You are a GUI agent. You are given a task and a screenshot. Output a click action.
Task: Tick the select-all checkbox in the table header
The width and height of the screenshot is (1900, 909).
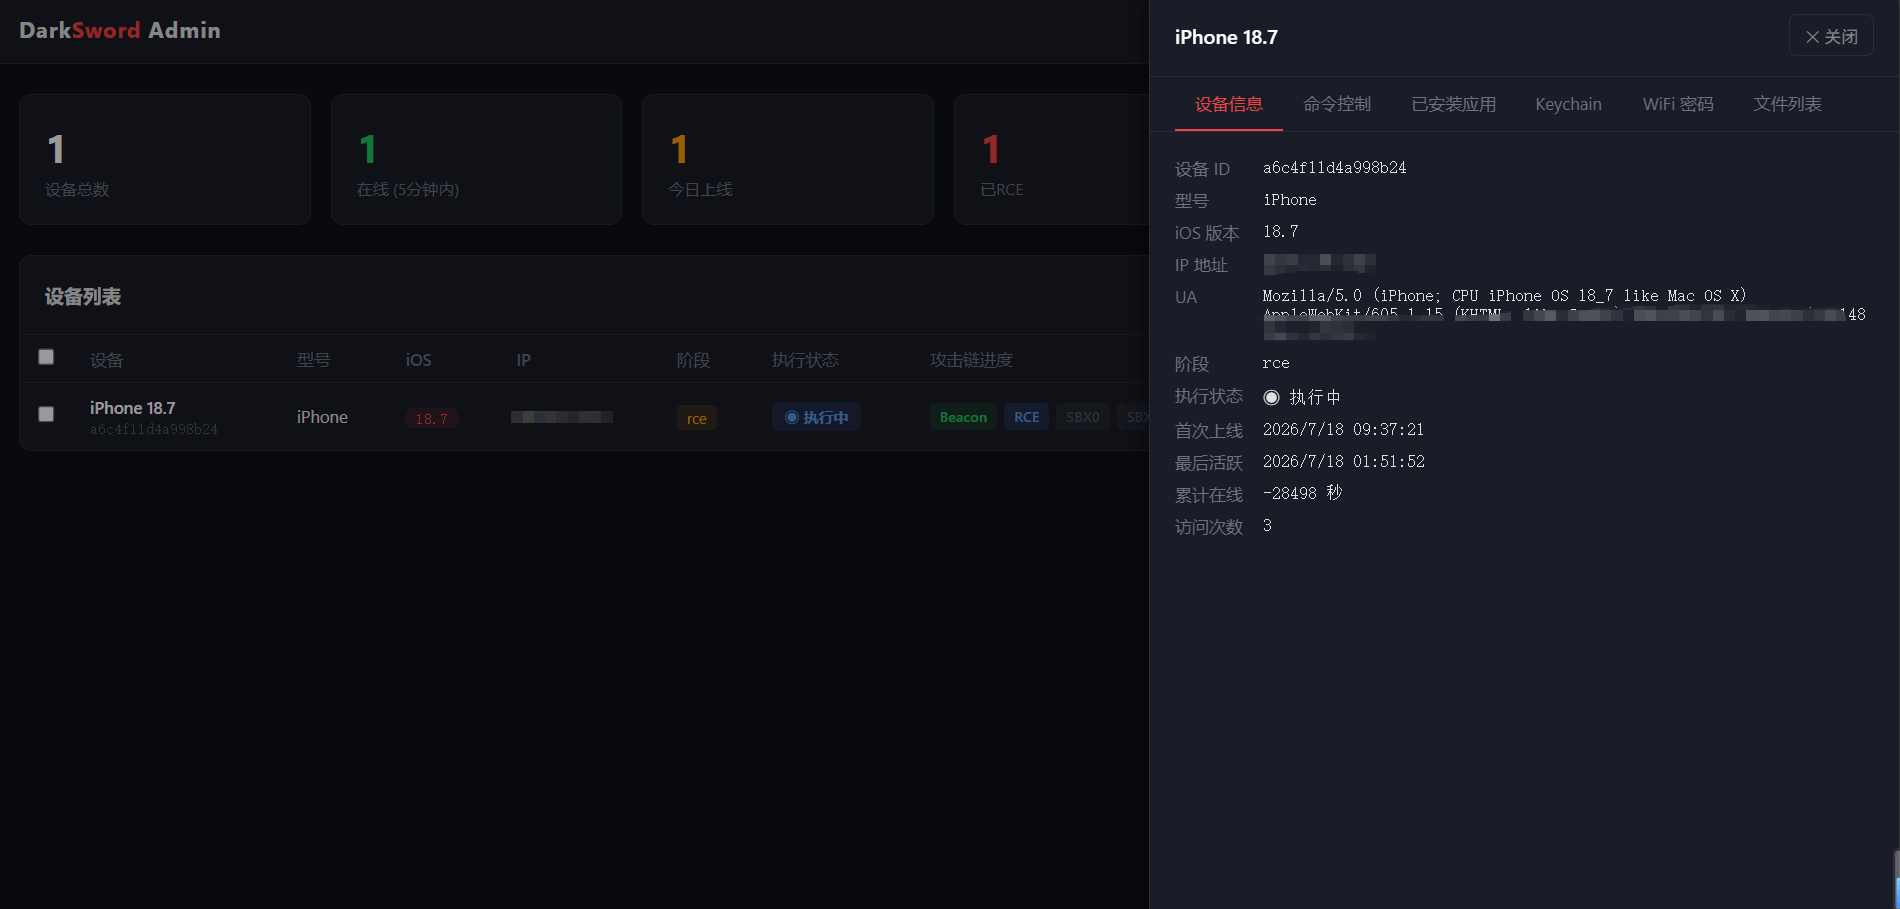coord(46,357)
